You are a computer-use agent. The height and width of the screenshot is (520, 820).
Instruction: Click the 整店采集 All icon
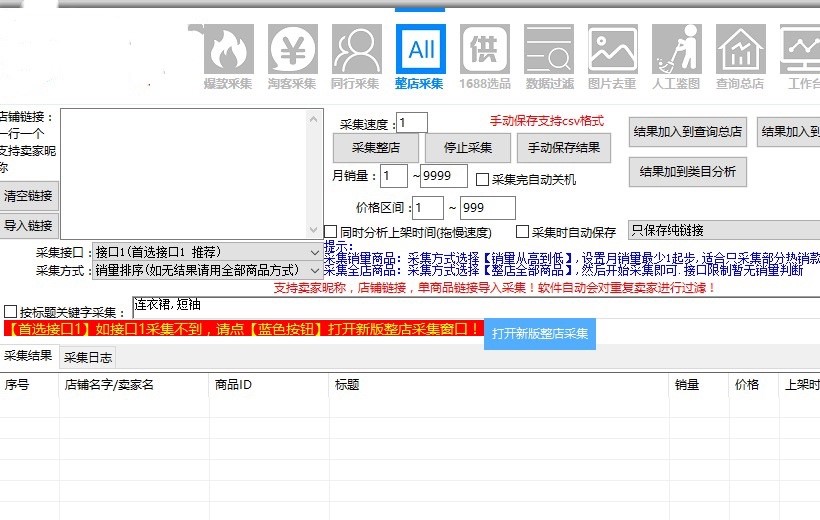click(420, 49)
